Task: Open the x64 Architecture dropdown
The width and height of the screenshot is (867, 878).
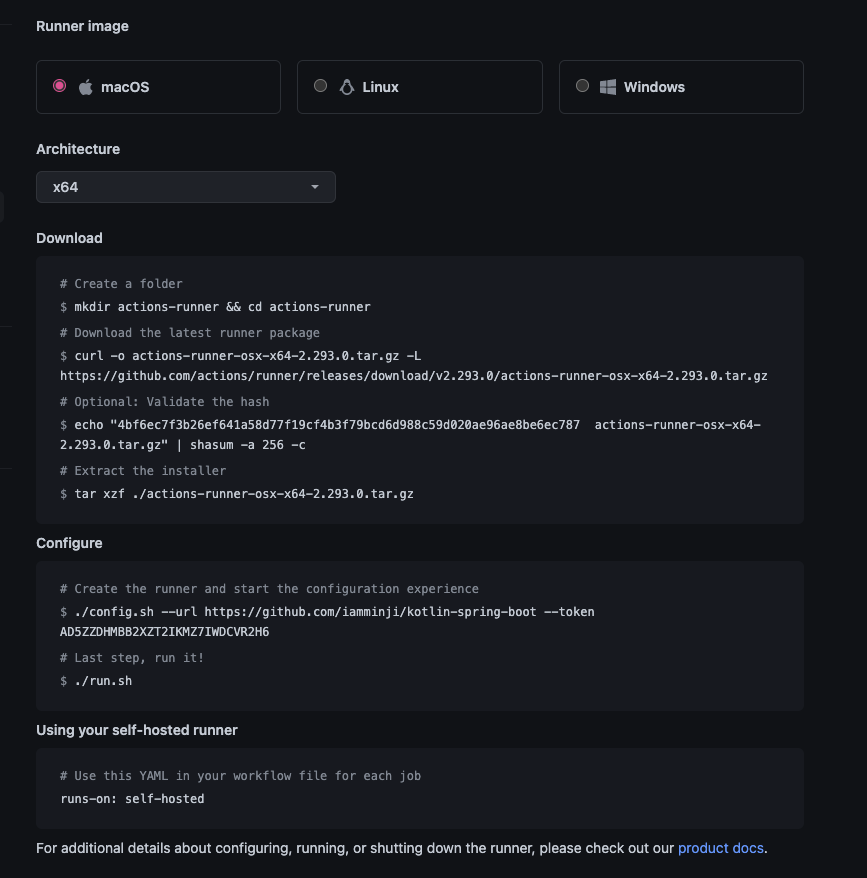Action: [186, 187]
